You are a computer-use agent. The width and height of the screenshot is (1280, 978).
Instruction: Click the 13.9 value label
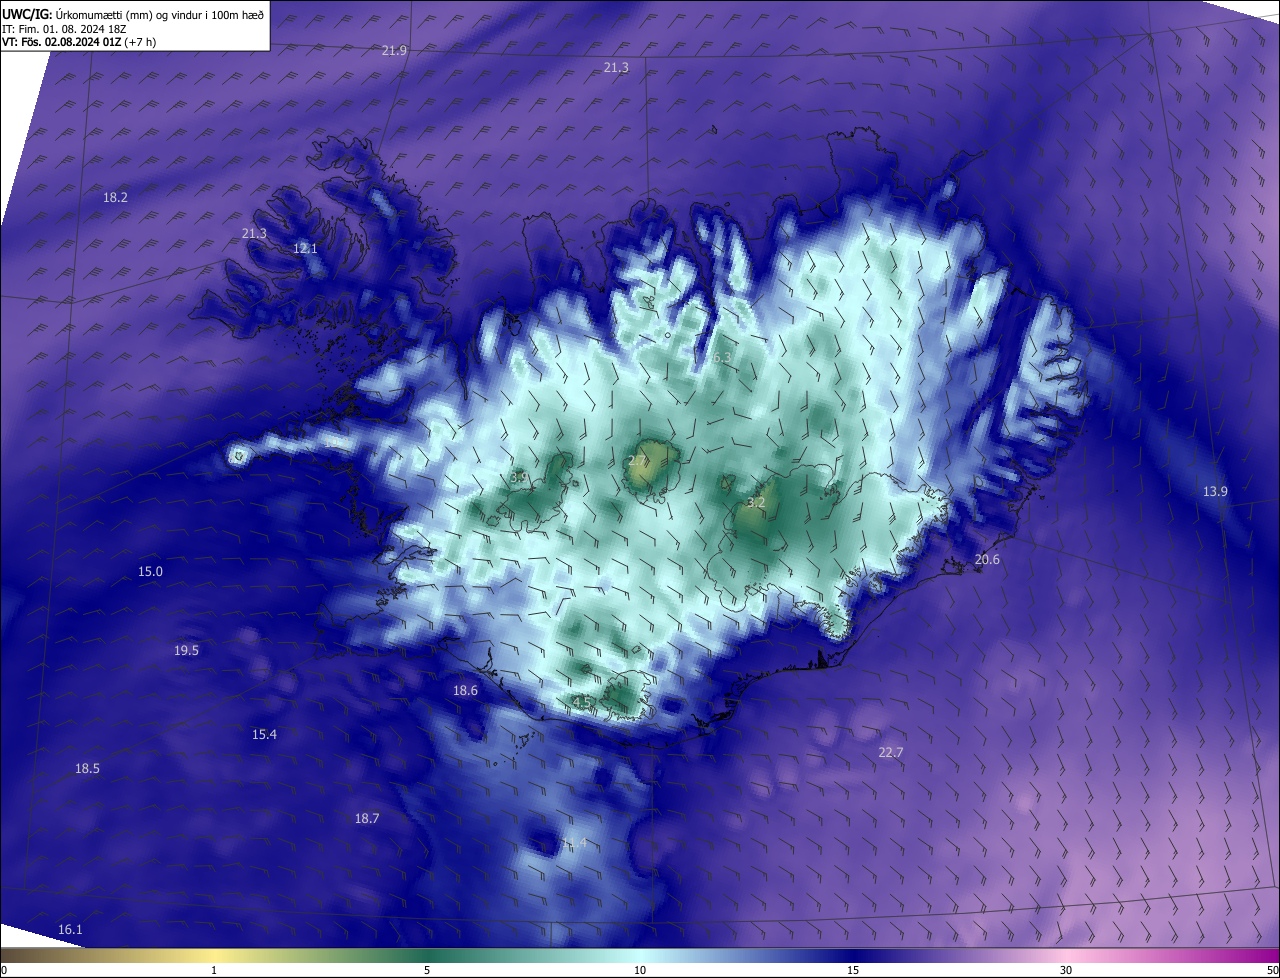tap(1215, 491)
